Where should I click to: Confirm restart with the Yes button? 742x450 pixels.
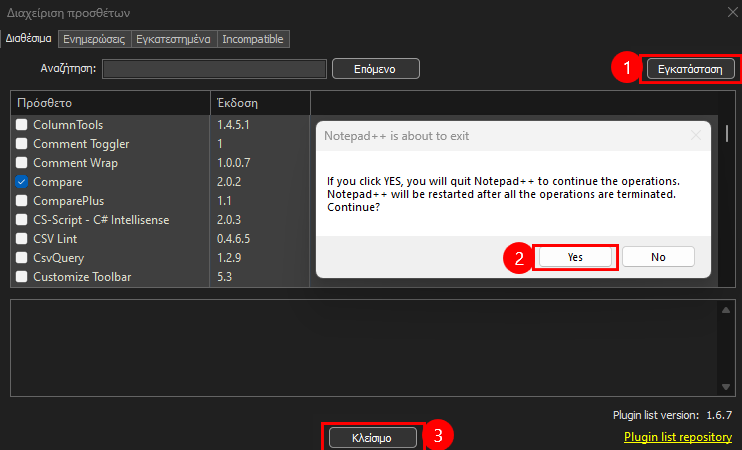pyautogui.click(x=575, y=257)
